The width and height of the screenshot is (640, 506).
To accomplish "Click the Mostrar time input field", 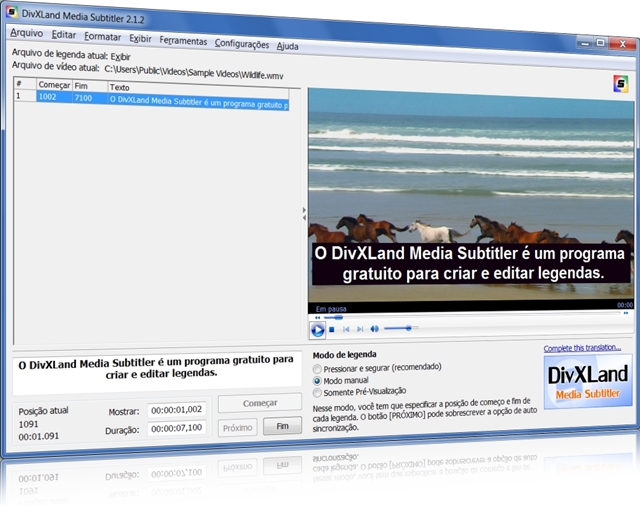I will click(x=177, y=410).
